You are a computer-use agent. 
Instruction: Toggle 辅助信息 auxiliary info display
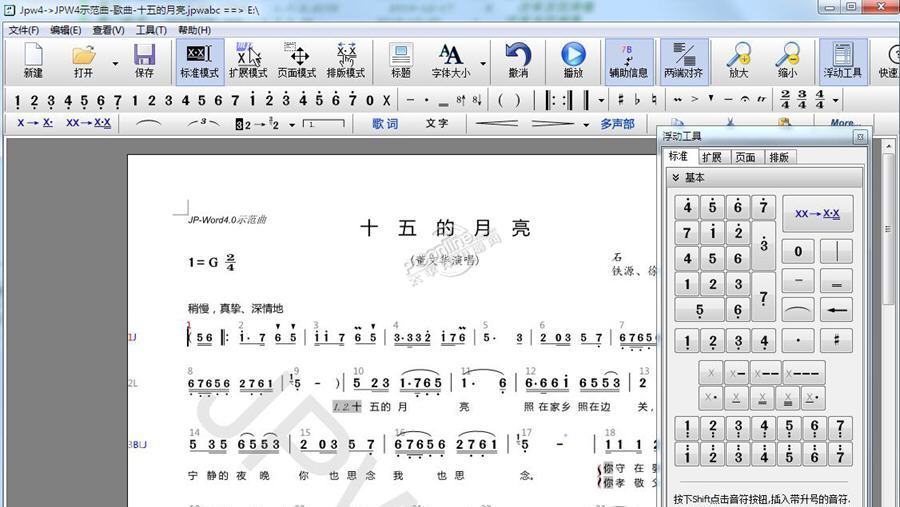click(x=629, y=61)
